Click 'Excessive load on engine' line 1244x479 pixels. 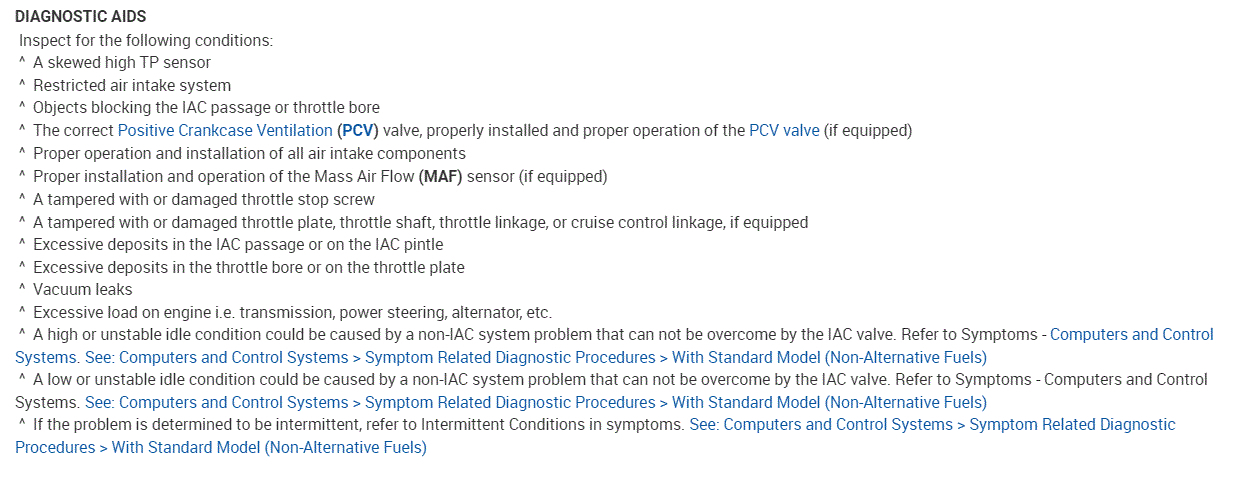(x=292, y=312)
